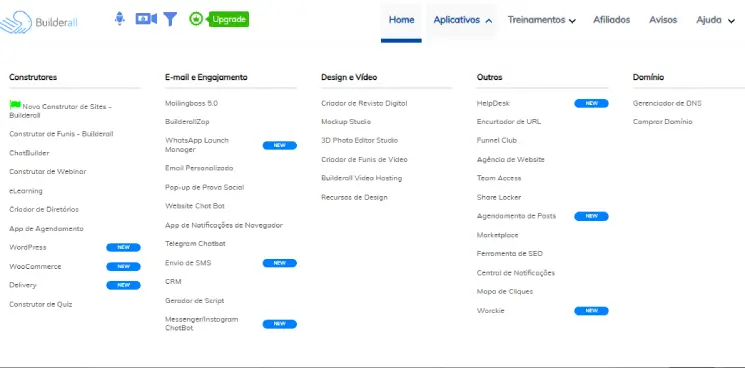Click NEW badge next to WhatsApp Launch Manager
Viewport: 745px width, 368px height.
[x=279, y=145]
